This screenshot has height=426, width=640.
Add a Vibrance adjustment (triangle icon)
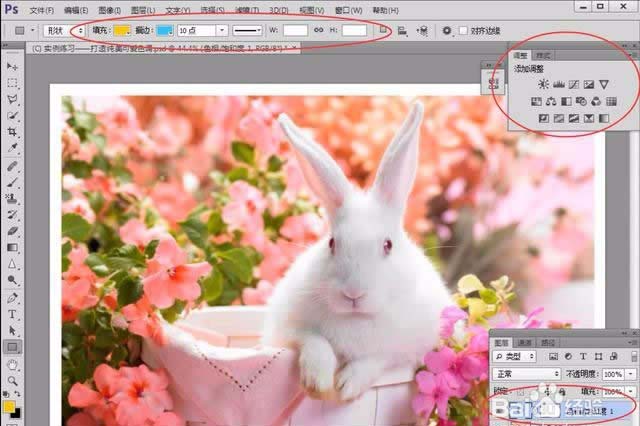(x=603, y=85)
